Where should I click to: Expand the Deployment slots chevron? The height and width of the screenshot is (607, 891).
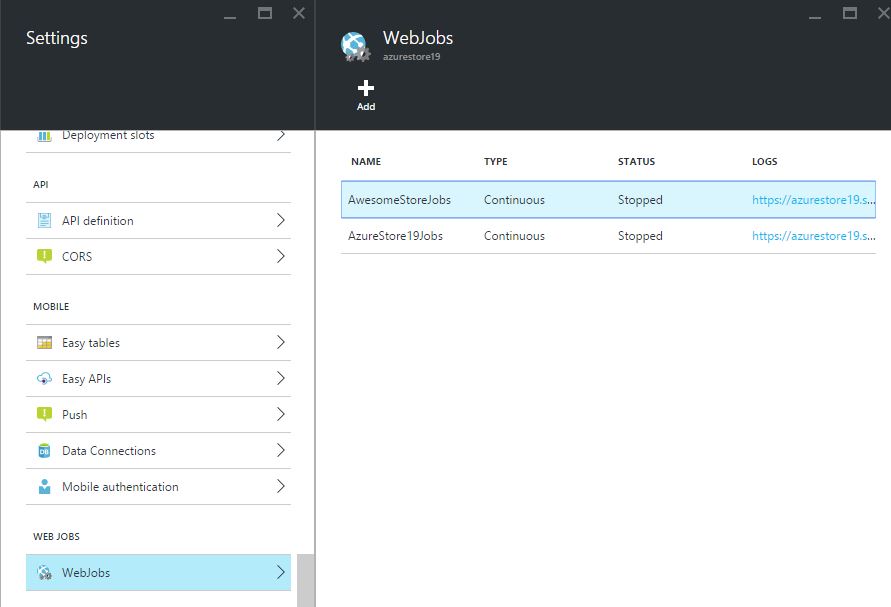click(281, 135)
